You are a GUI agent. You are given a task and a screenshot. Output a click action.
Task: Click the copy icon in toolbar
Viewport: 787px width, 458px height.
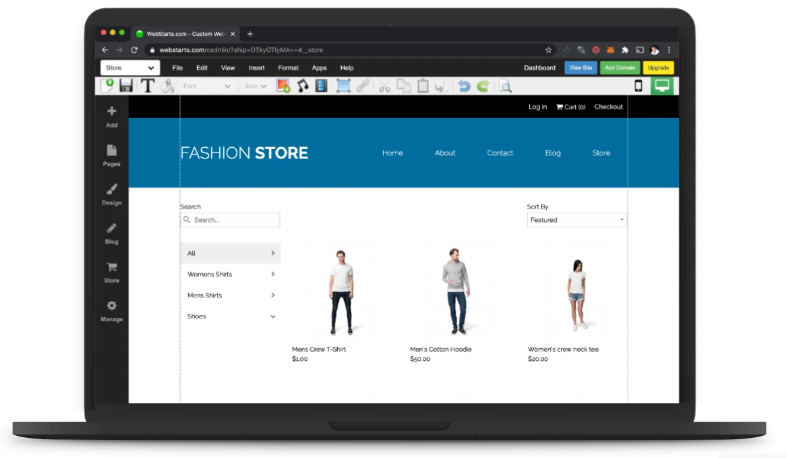[x=404, y=86]
